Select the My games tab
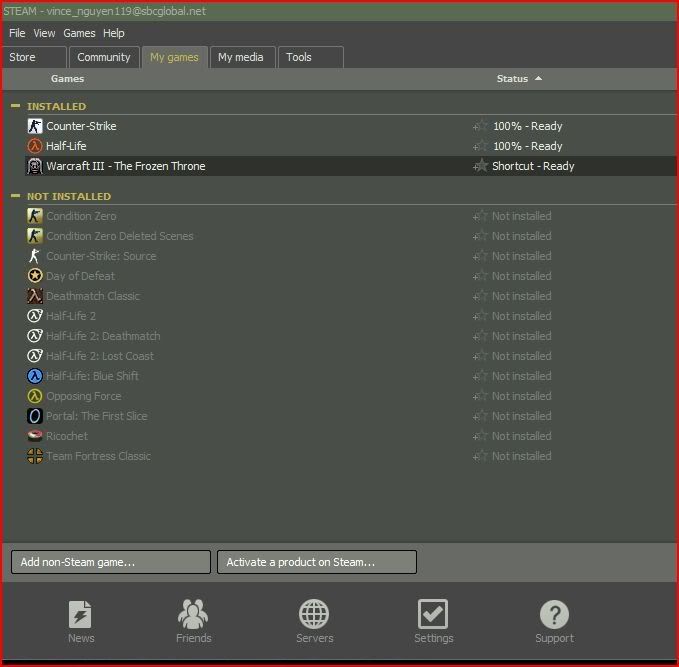Viewport: 679px width, 667px height. (175, 57)
